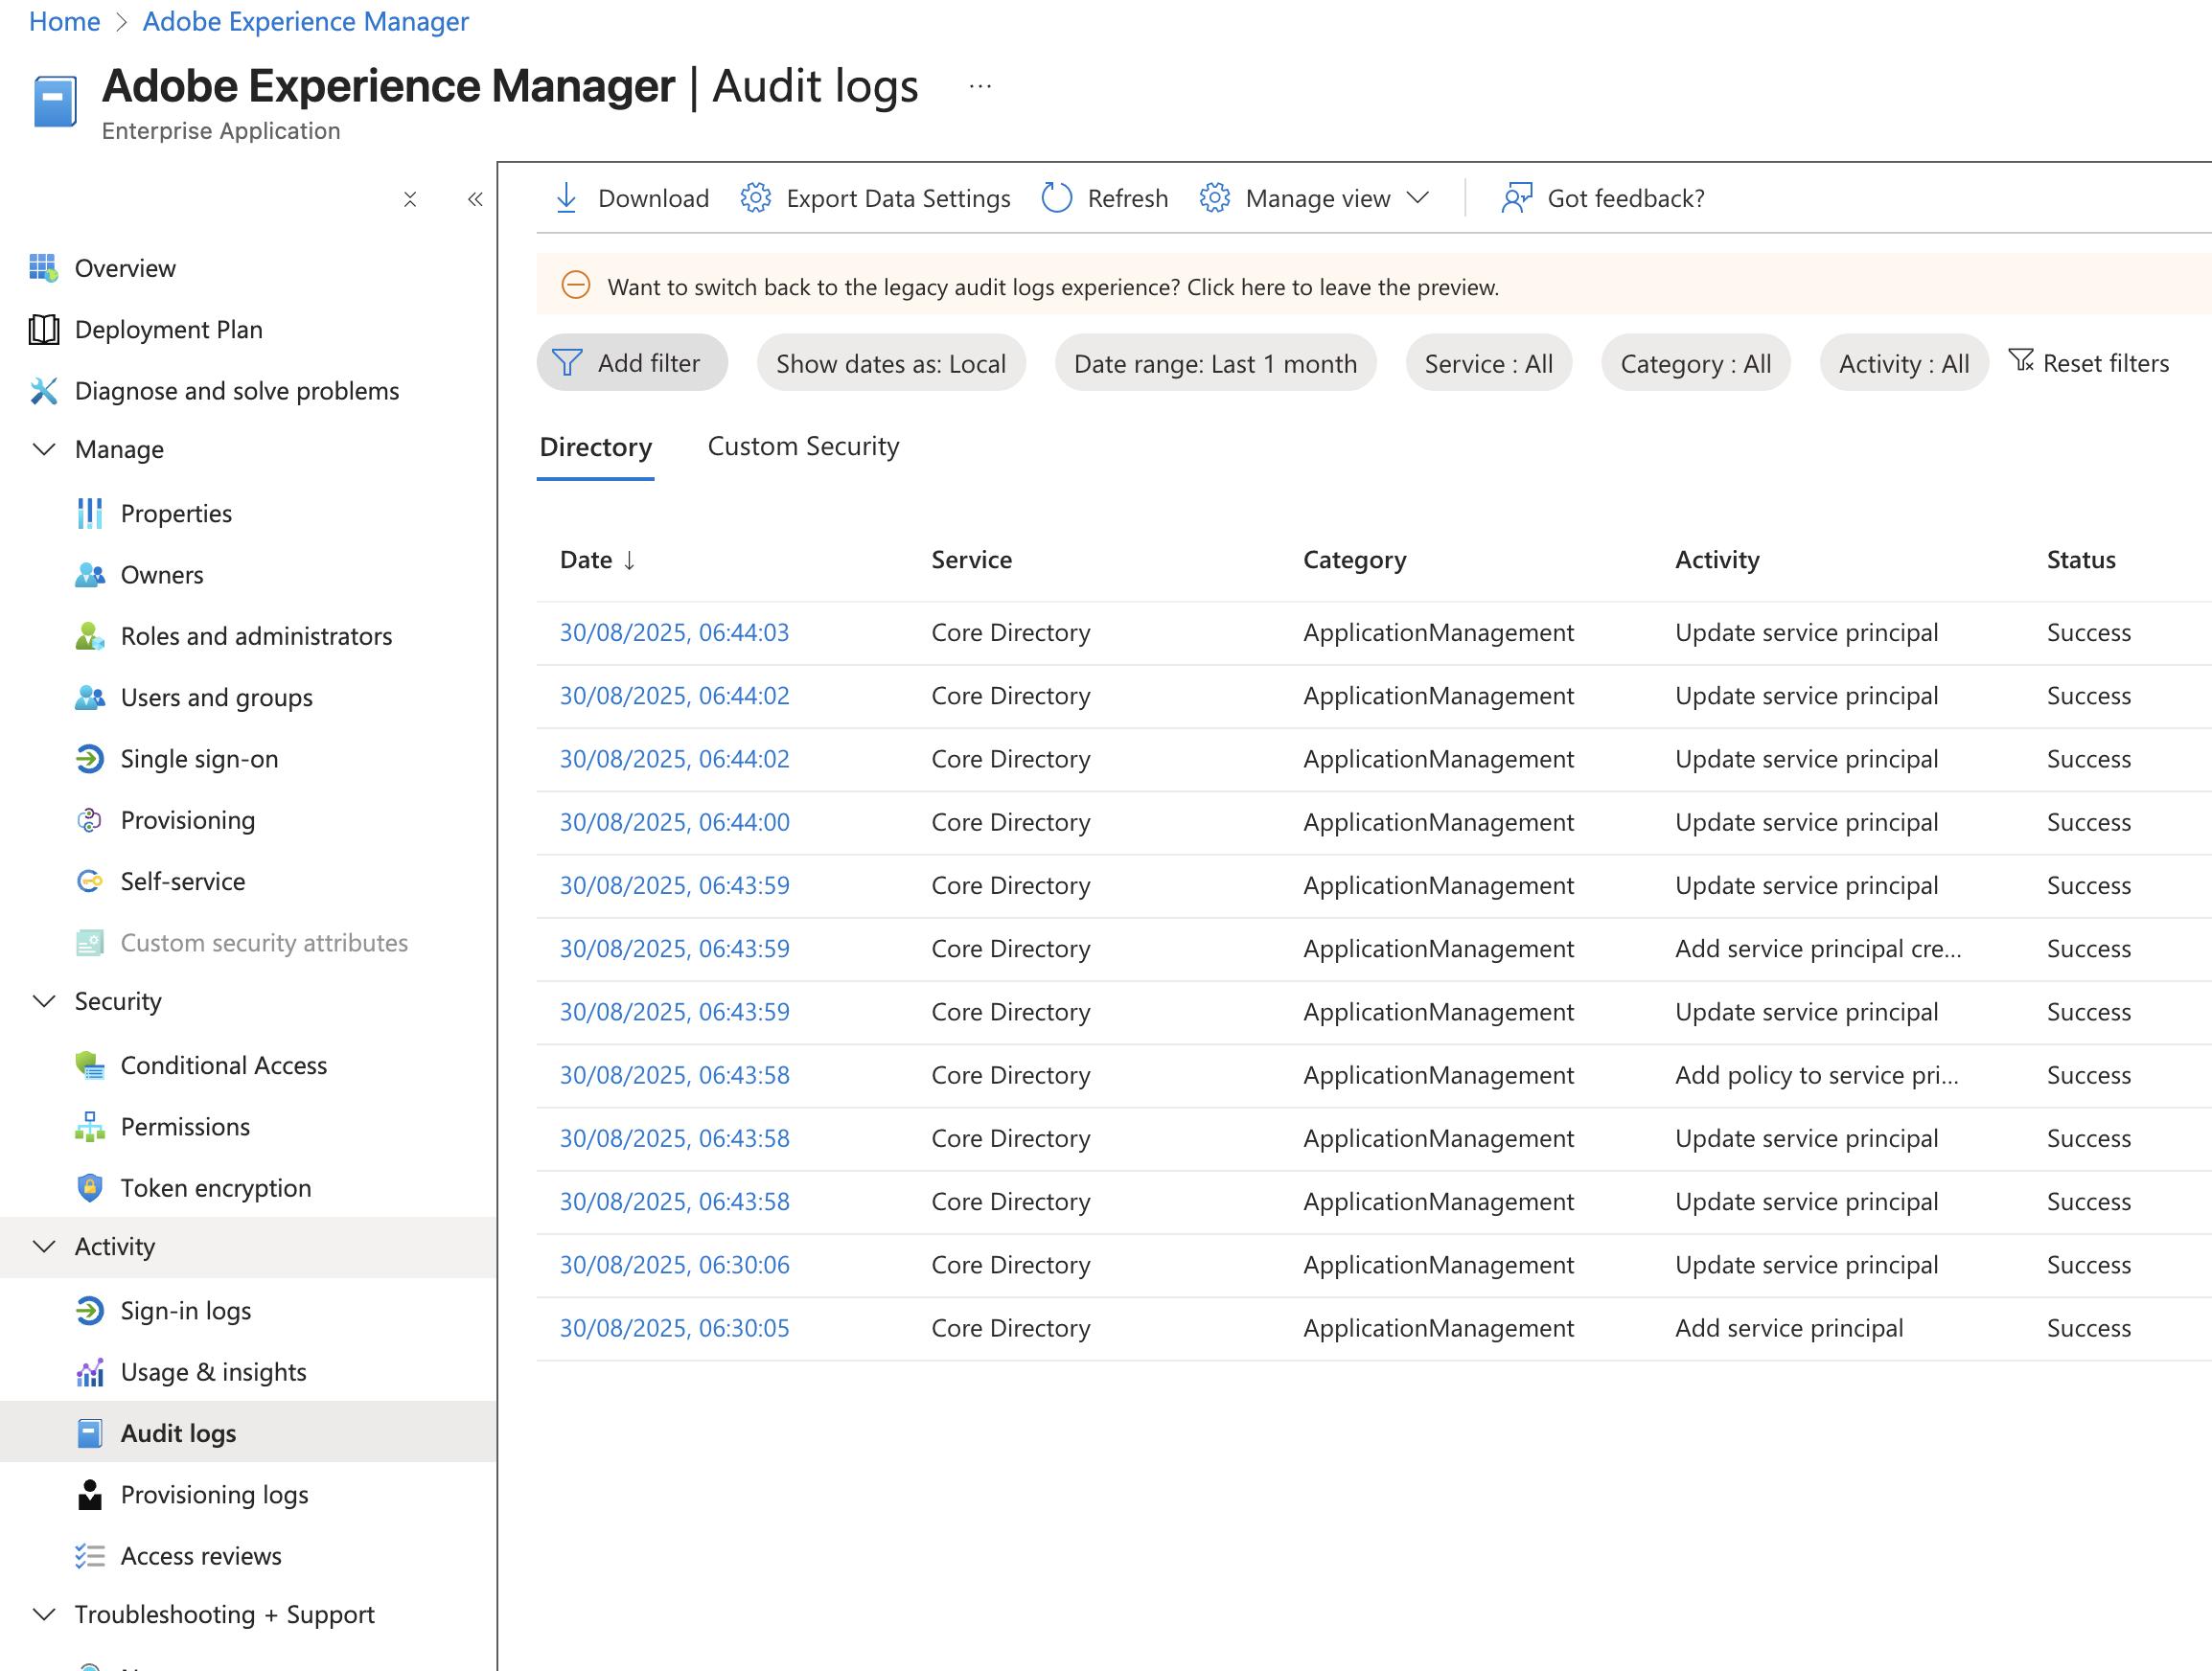Open the Show dates as: Local filter
This screenshot has height=1671, width=2212.
pos(891,363)
